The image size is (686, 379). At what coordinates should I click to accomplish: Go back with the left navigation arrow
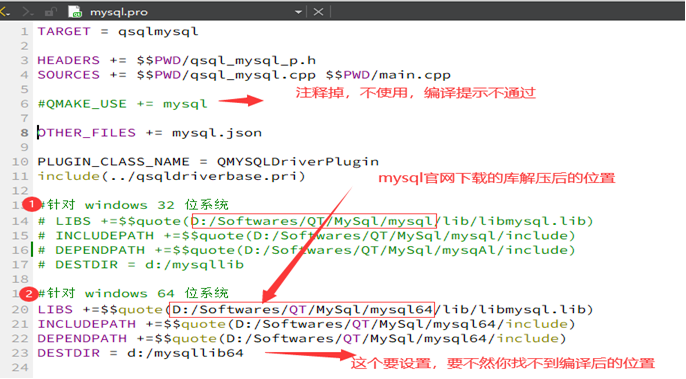pos(5,12)
